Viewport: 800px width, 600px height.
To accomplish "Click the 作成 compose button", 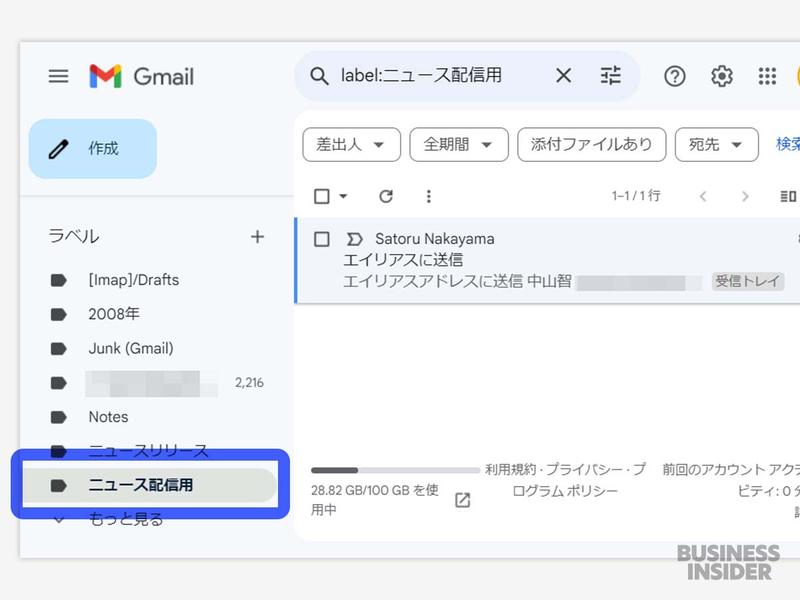I will click(93, 148).
